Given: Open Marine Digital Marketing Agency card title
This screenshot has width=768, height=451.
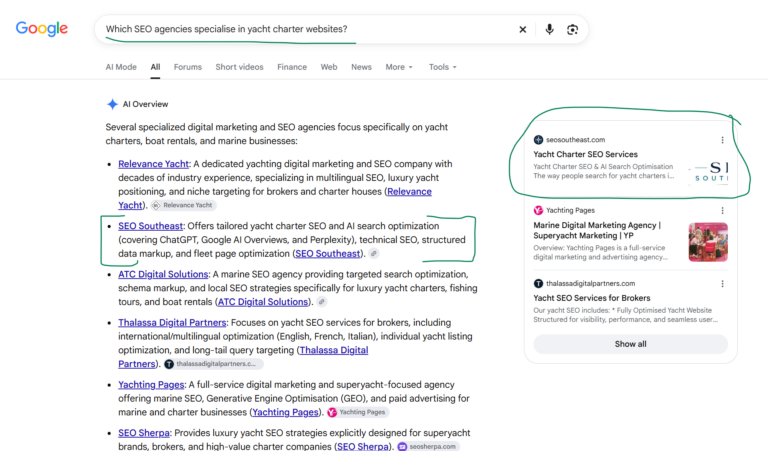Looking at the screenshot, I should pos(597,230).
